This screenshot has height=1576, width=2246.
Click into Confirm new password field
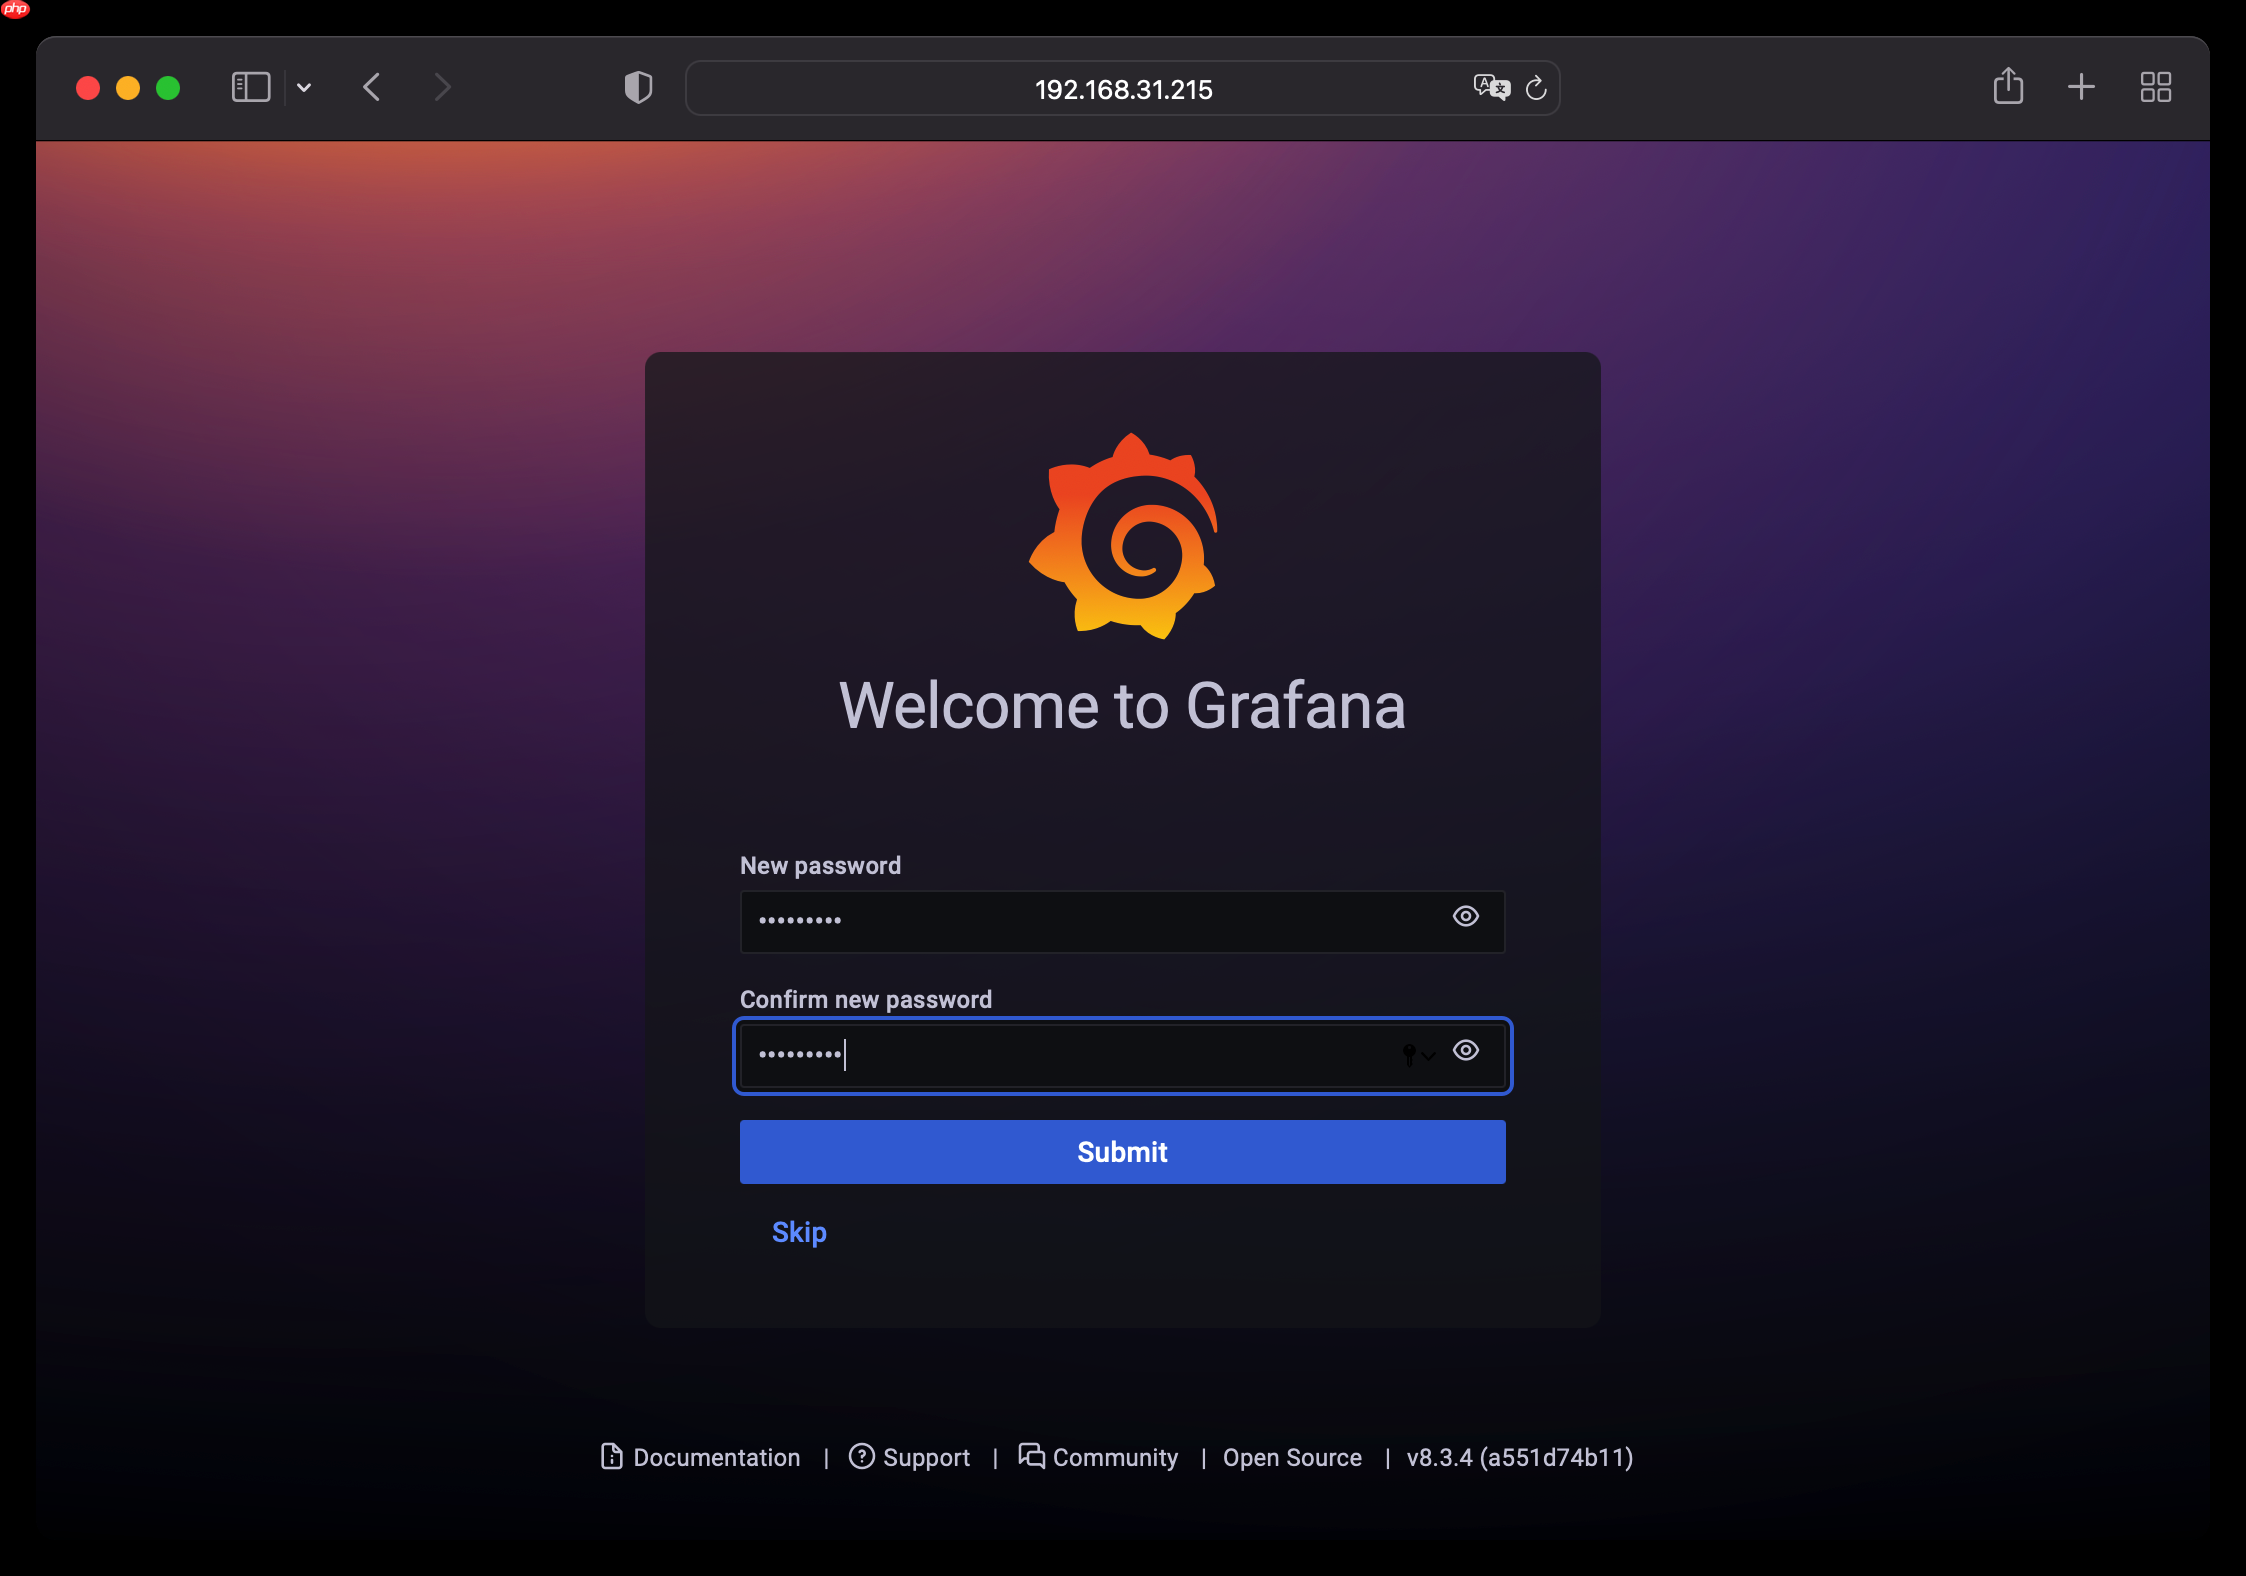tap(1122, 1055)
